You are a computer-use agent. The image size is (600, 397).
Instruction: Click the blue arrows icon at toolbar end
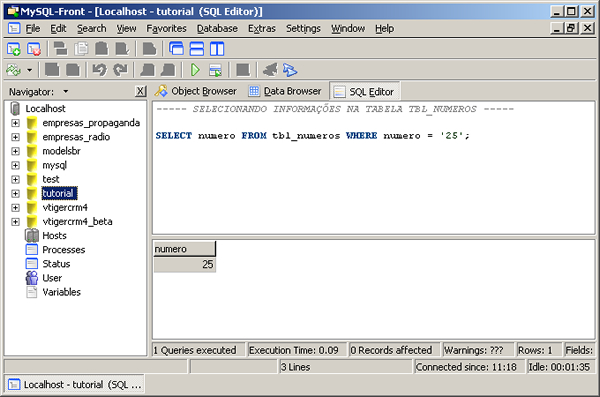[x=290, y=70]
